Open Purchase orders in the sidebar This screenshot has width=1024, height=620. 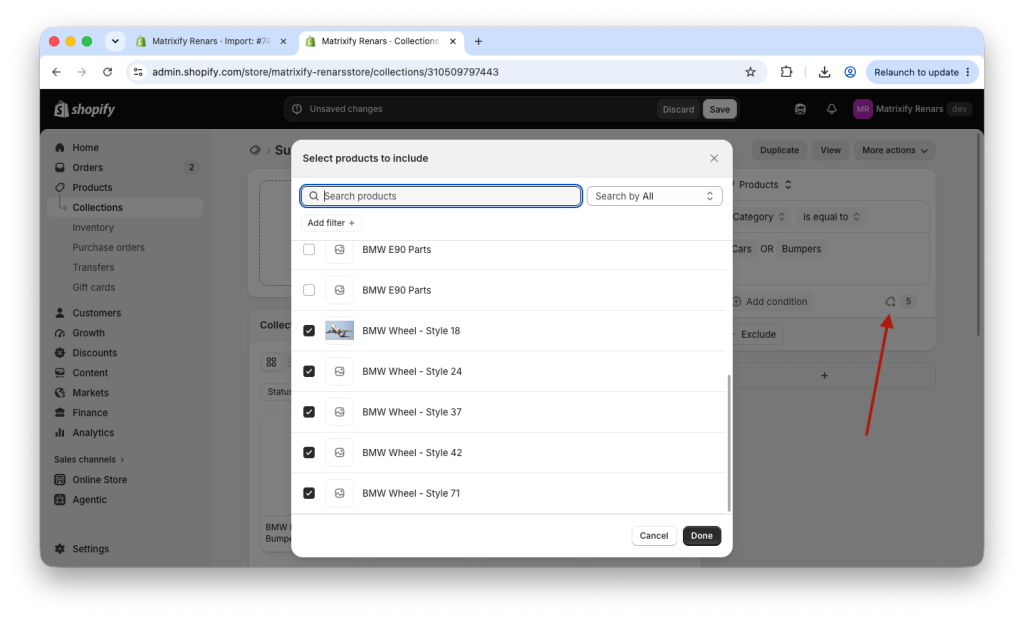(108, 248)
